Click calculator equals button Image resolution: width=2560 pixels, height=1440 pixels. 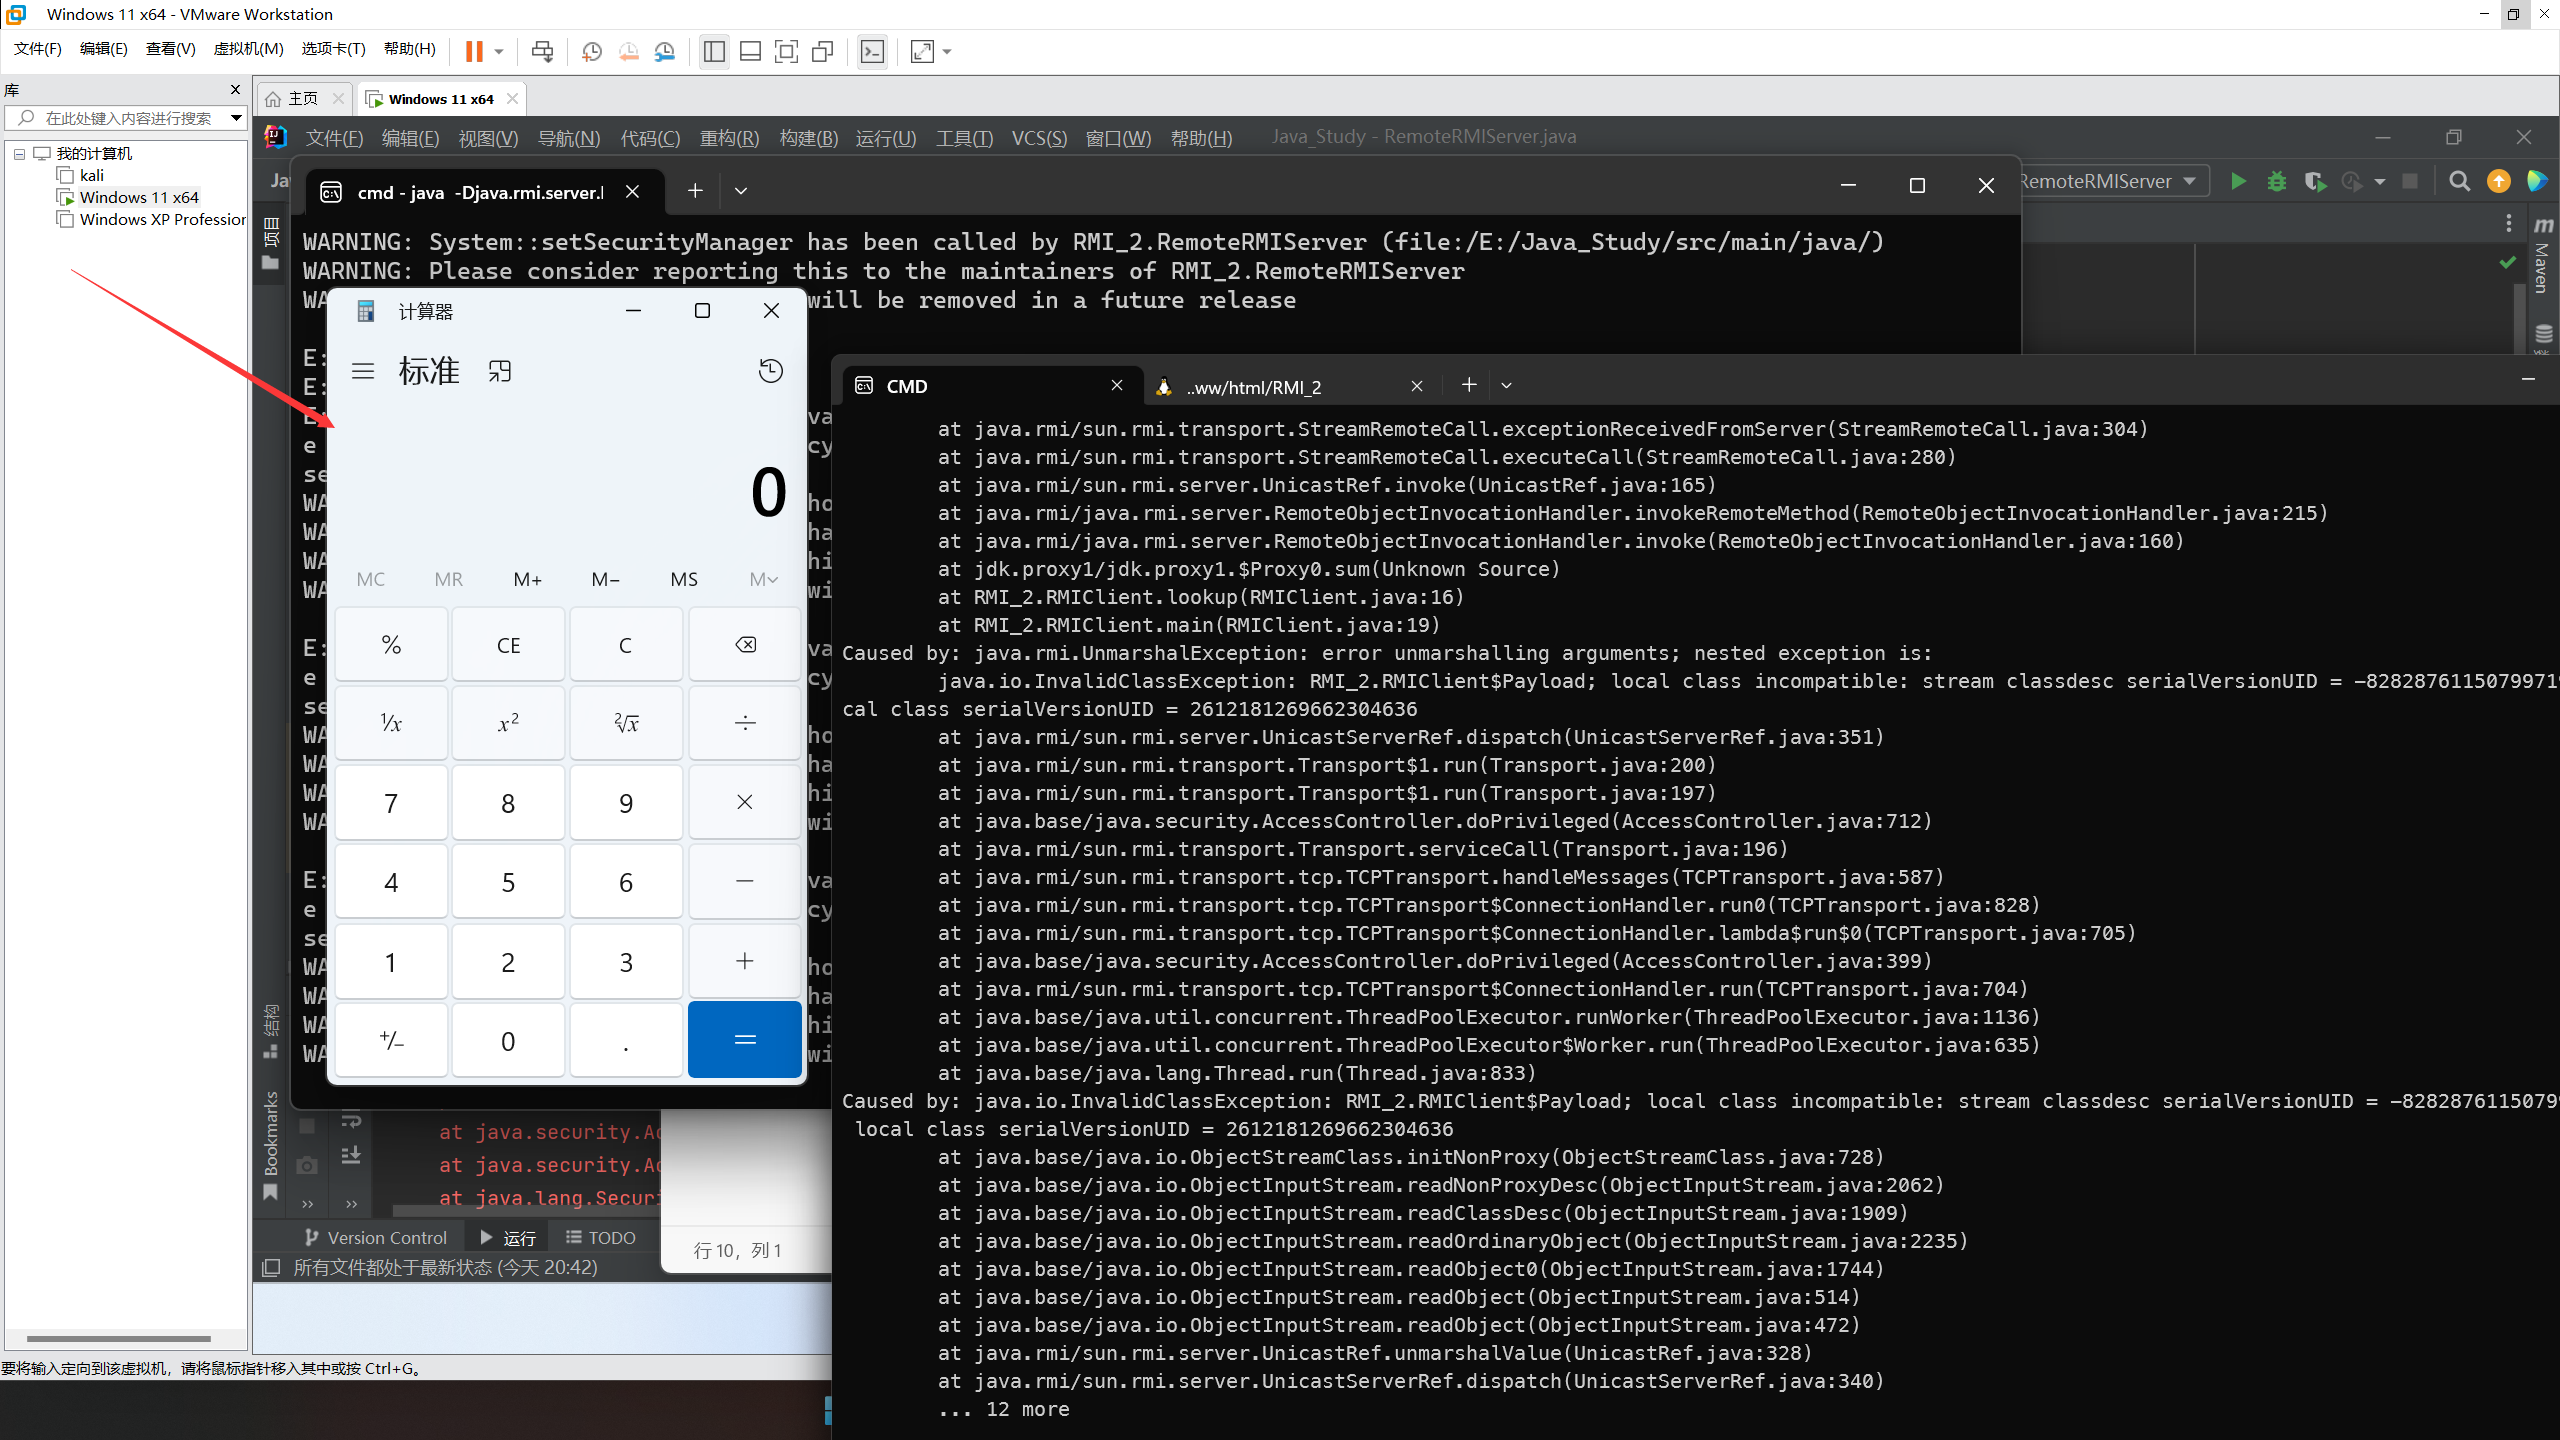(745, 1040)
